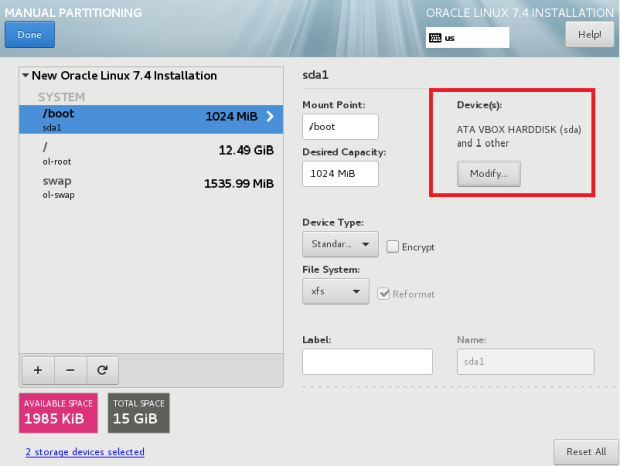Click the minus icon to remove mount point
This screenshot has width=620, height=466.
pos(70,370)
